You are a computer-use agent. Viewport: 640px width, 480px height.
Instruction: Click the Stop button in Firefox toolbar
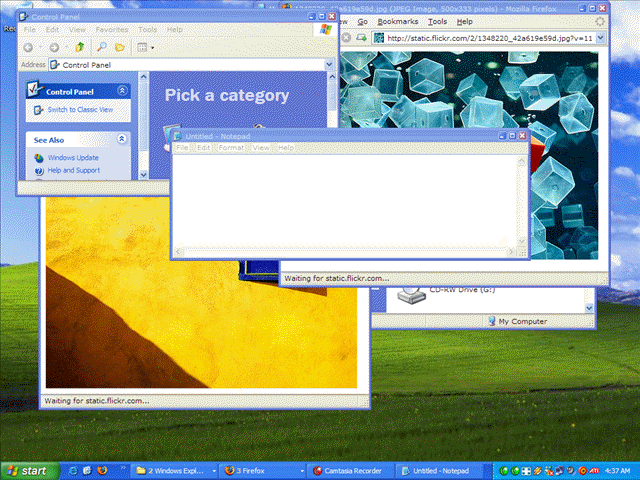[x=346, y=38]
